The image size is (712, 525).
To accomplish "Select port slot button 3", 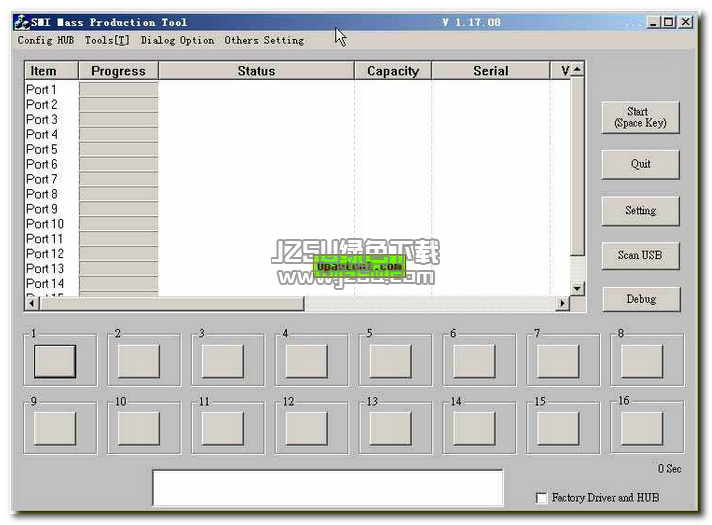I will tap(222, 361).
